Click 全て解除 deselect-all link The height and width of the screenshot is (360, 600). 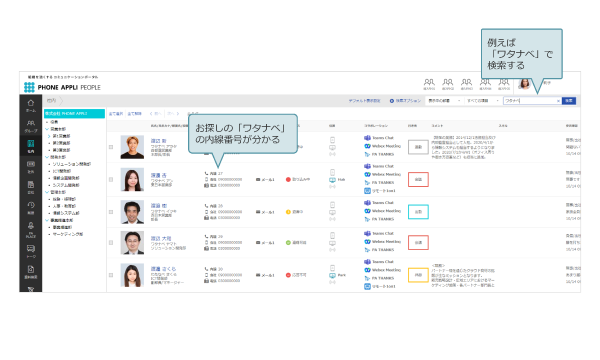pyautogui.click(x=134, y=114)
